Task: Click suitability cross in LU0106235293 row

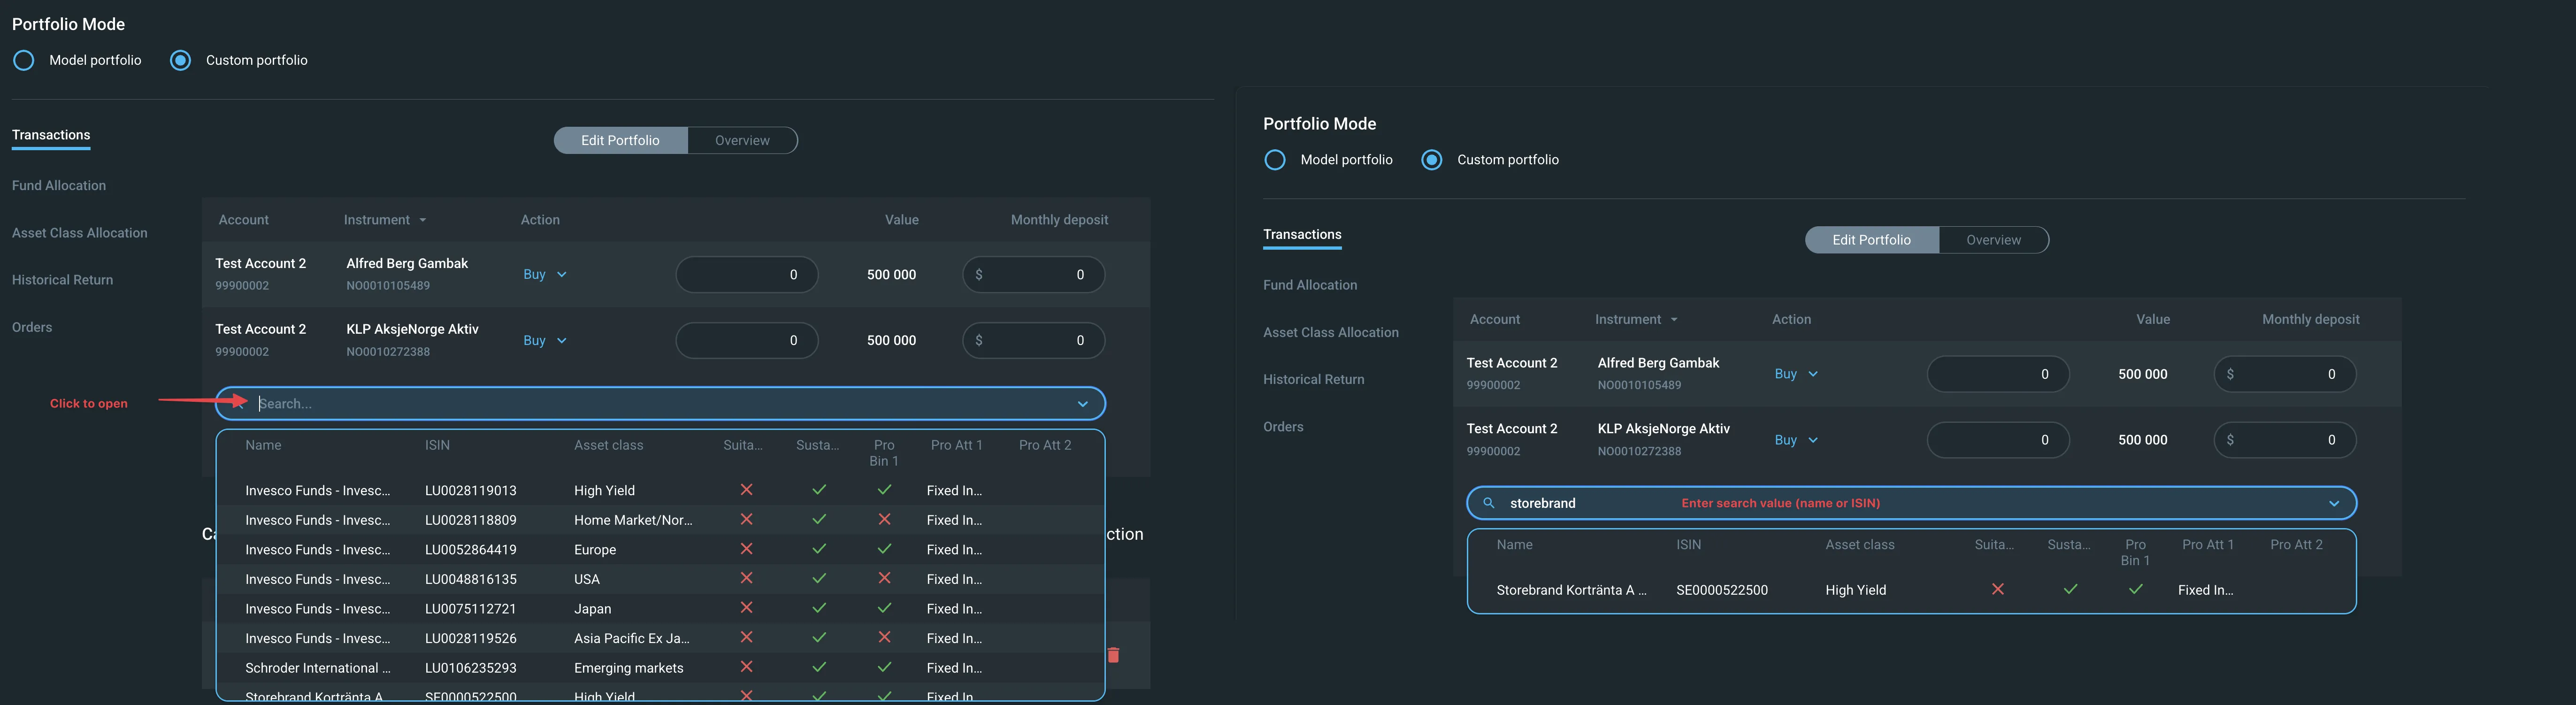Action: (x=746, y=667)
